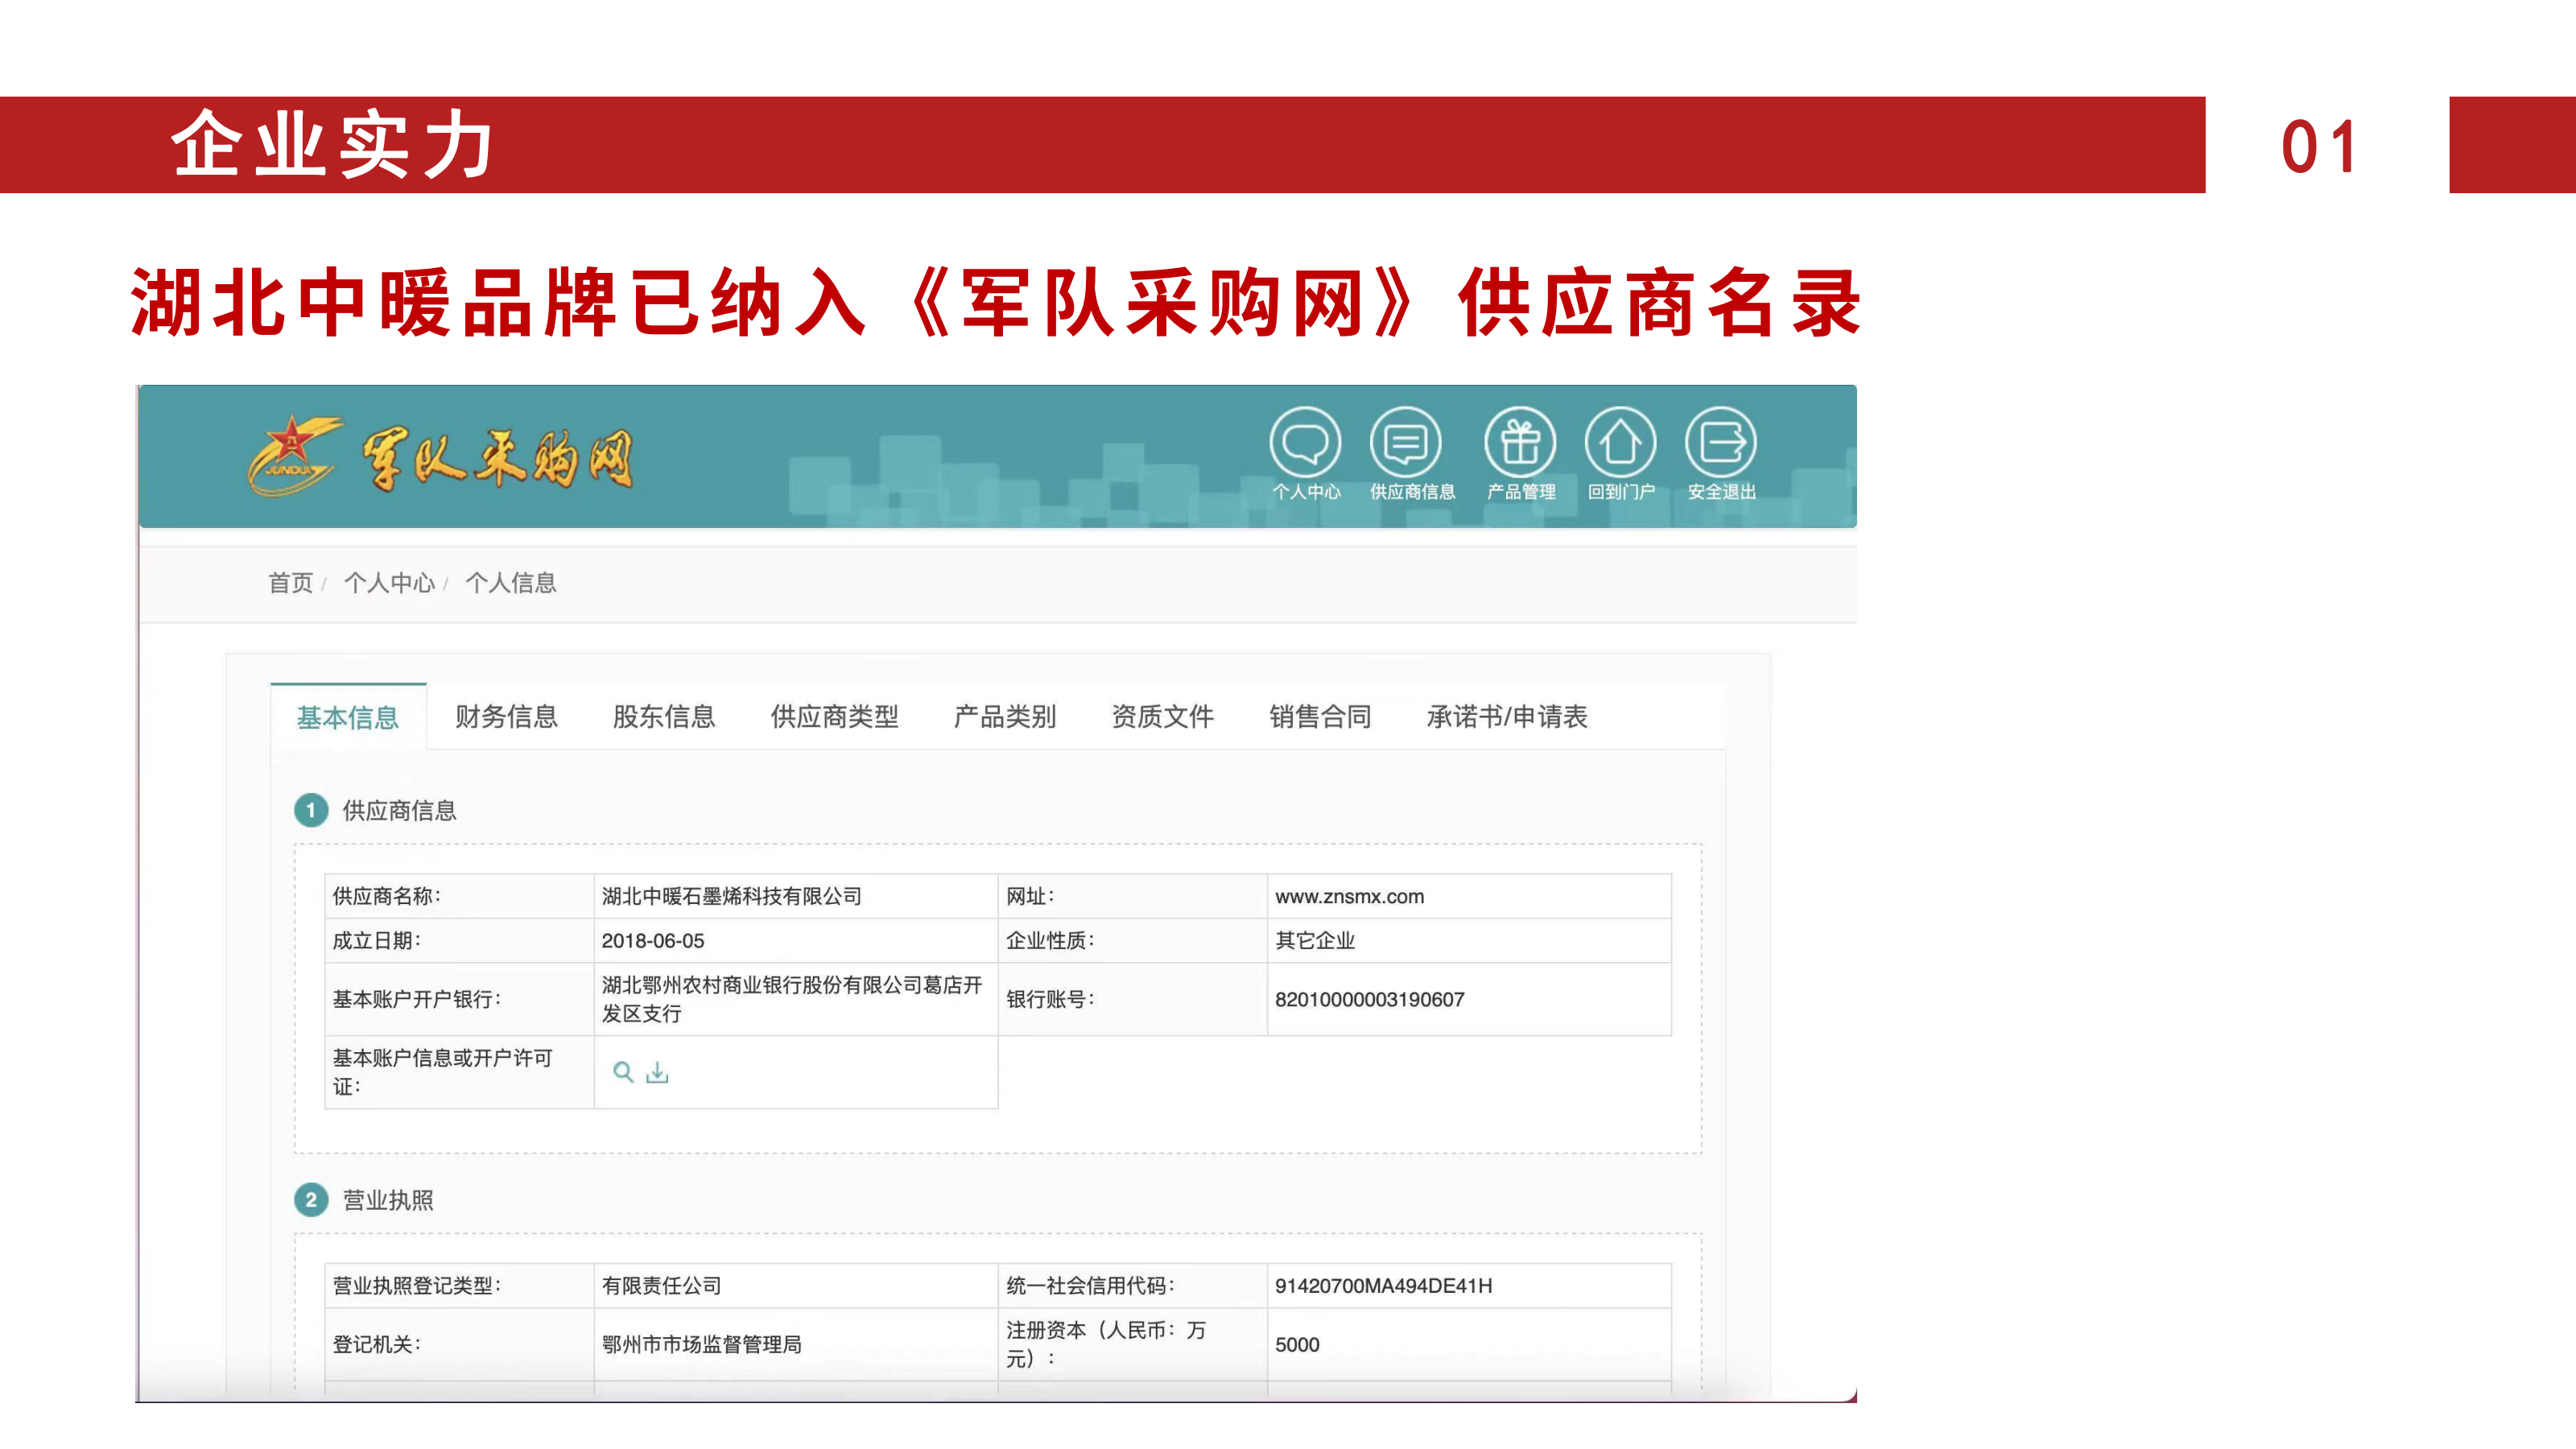
Task: Switch to the 财务信息 tab
Action: (506, 716)
